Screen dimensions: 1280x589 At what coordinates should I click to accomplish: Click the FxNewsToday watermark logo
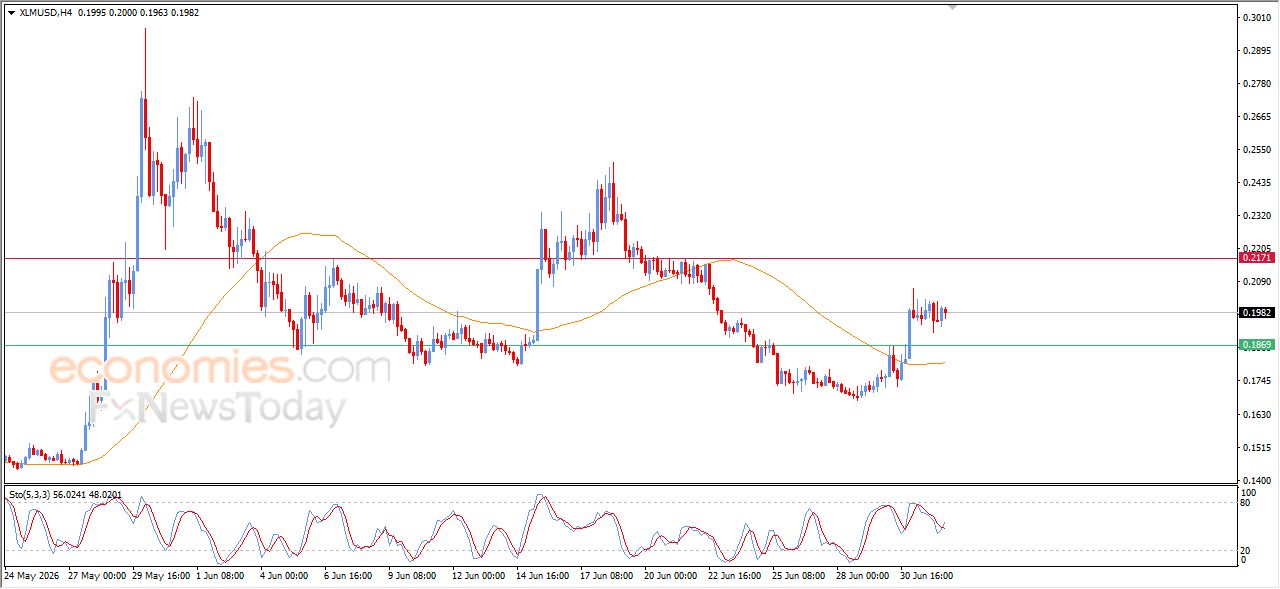click(217, 408)
